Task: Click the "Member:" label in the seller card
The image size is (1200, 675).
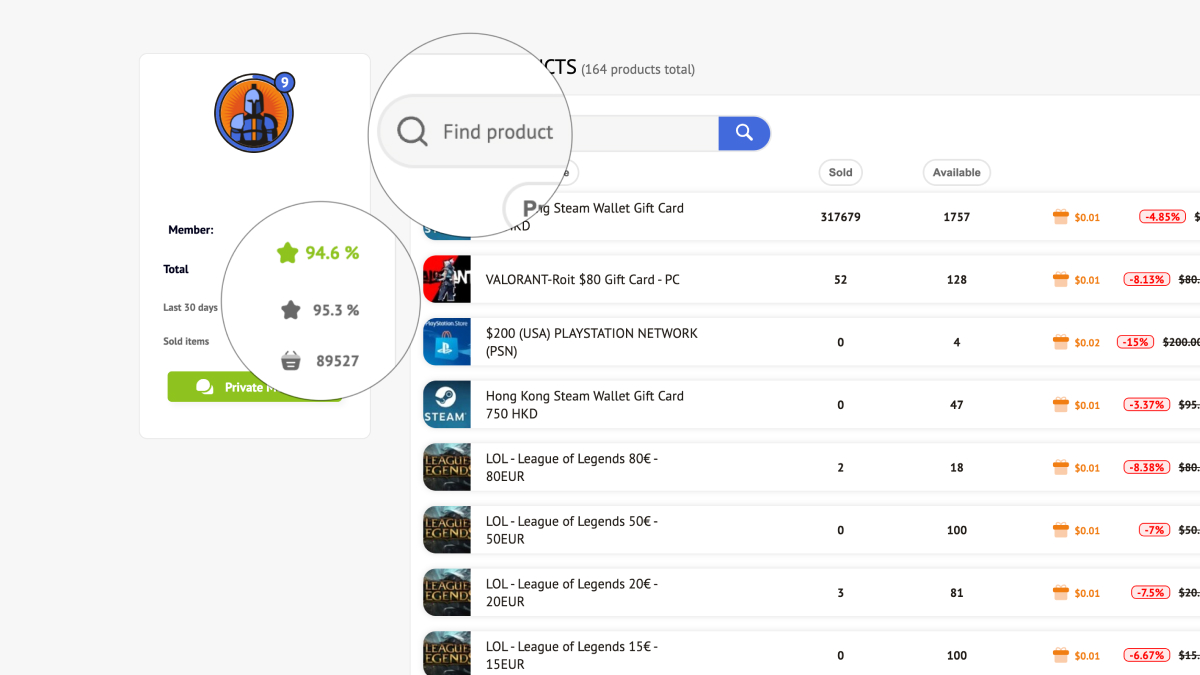Action: [x=191, y=230]
